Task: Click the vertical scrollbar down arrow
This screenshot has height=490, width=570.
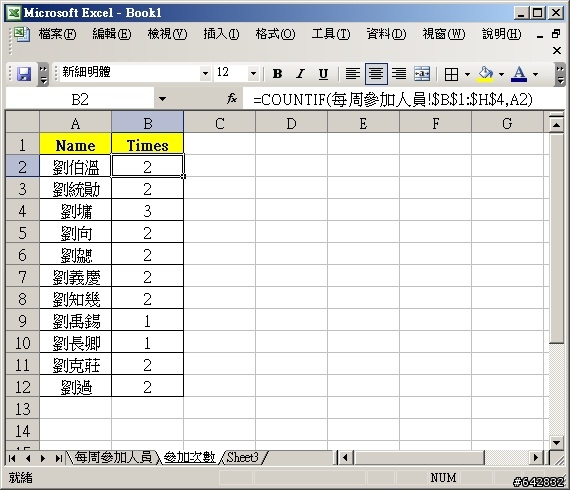Action: point(556,442)
